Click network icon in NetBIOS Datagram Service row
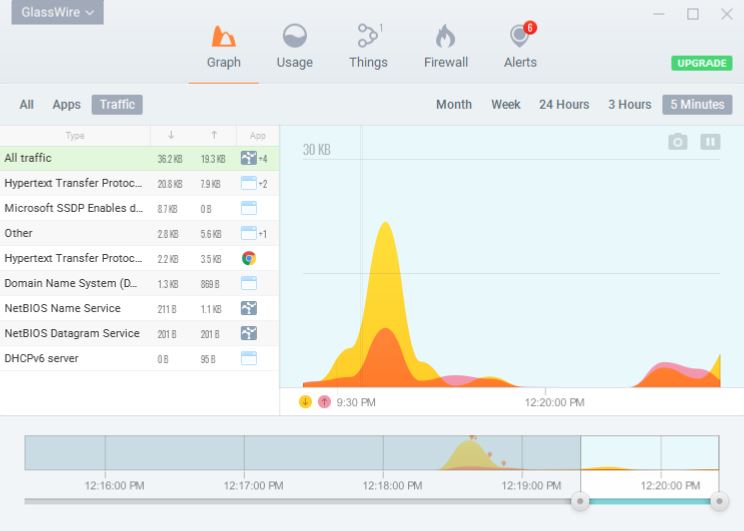The height and width of the screenshot is (531, 744). [249, 334]
